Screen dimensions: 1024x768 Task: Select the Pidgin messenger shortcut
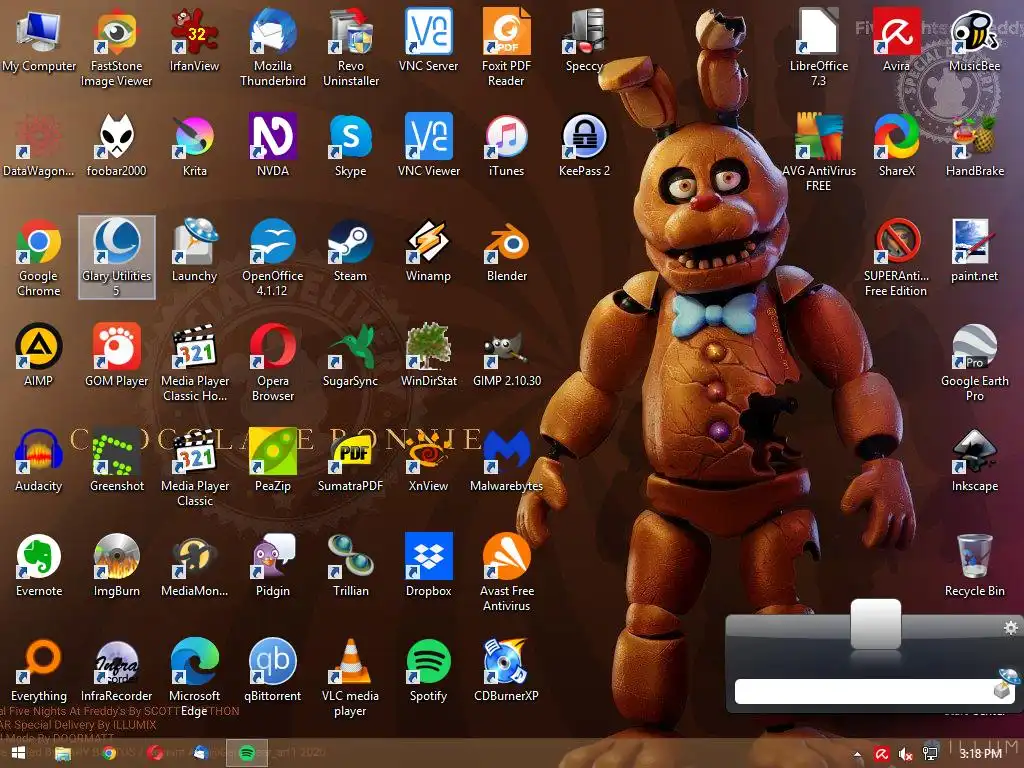pos(272,567)
